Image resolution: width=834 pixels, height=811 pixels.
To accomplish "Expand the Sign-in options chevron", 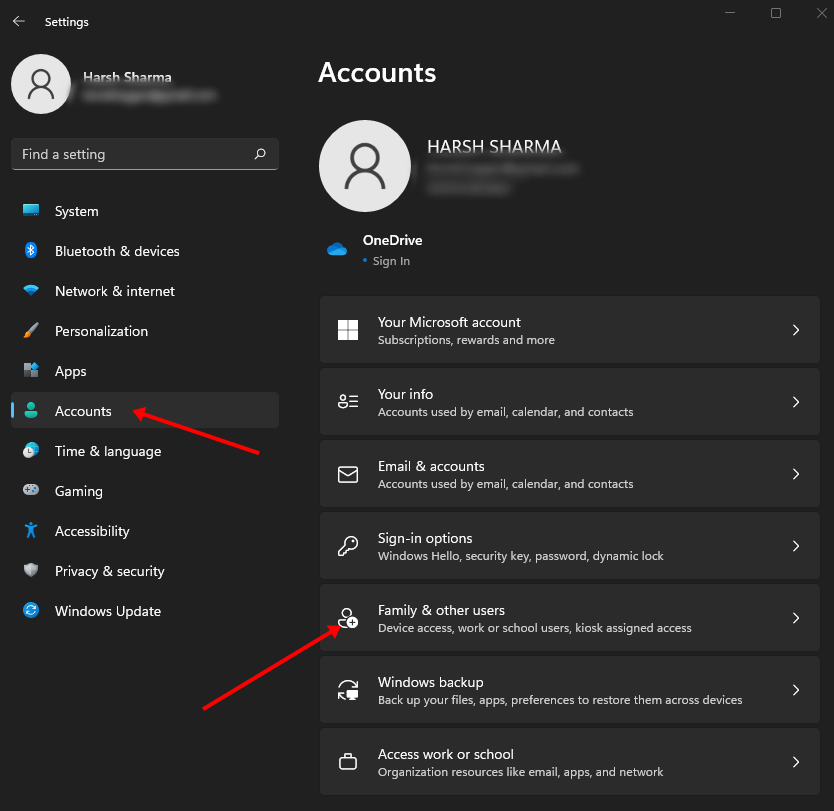I will click(x=796, y=546).
